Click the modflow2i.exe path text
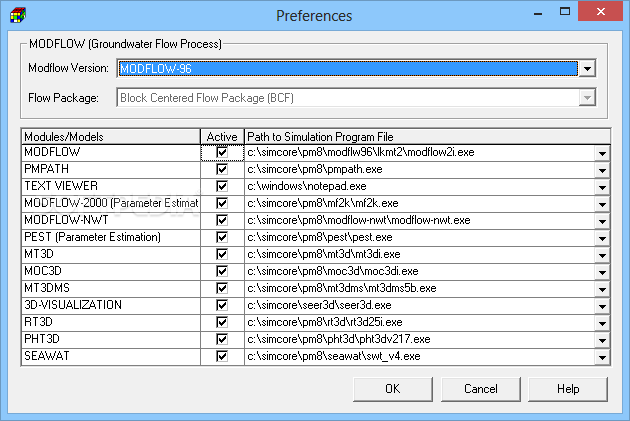This screenshot has height=421, width=630. [361, 153]
